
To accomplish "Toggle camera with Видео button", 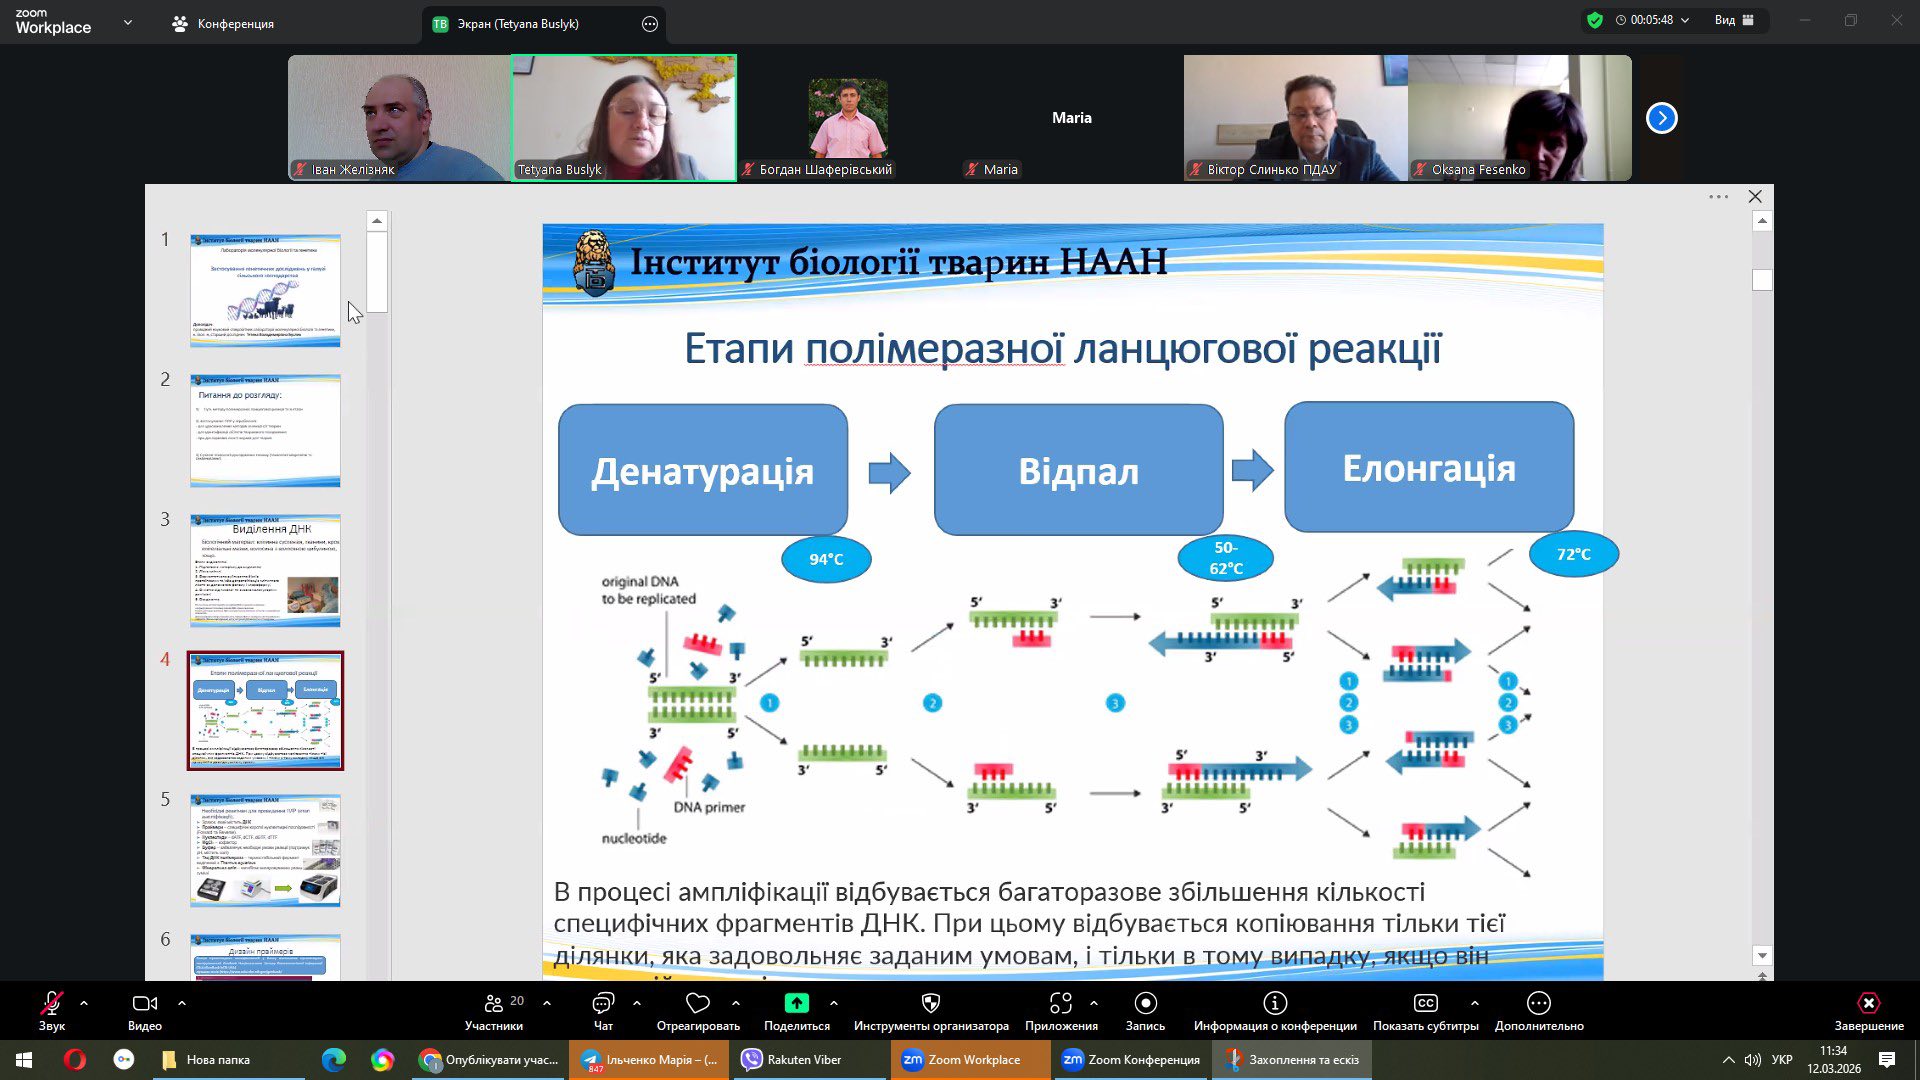I will [x=144, y=1003].
